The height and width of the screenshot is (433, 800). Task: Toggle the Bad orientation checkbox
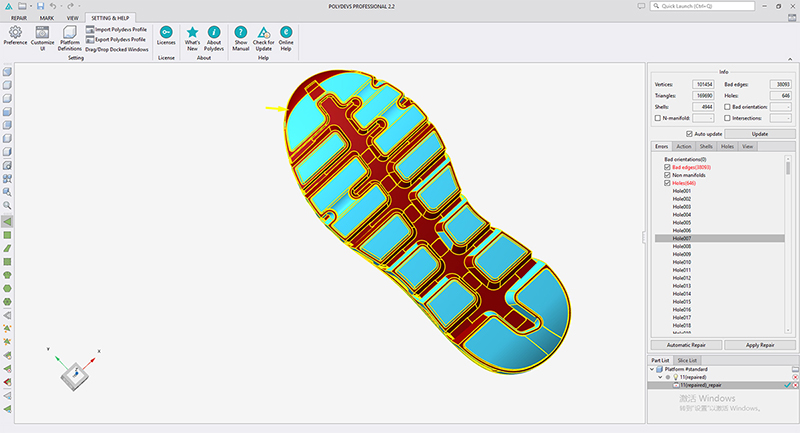tap(727, 107)
